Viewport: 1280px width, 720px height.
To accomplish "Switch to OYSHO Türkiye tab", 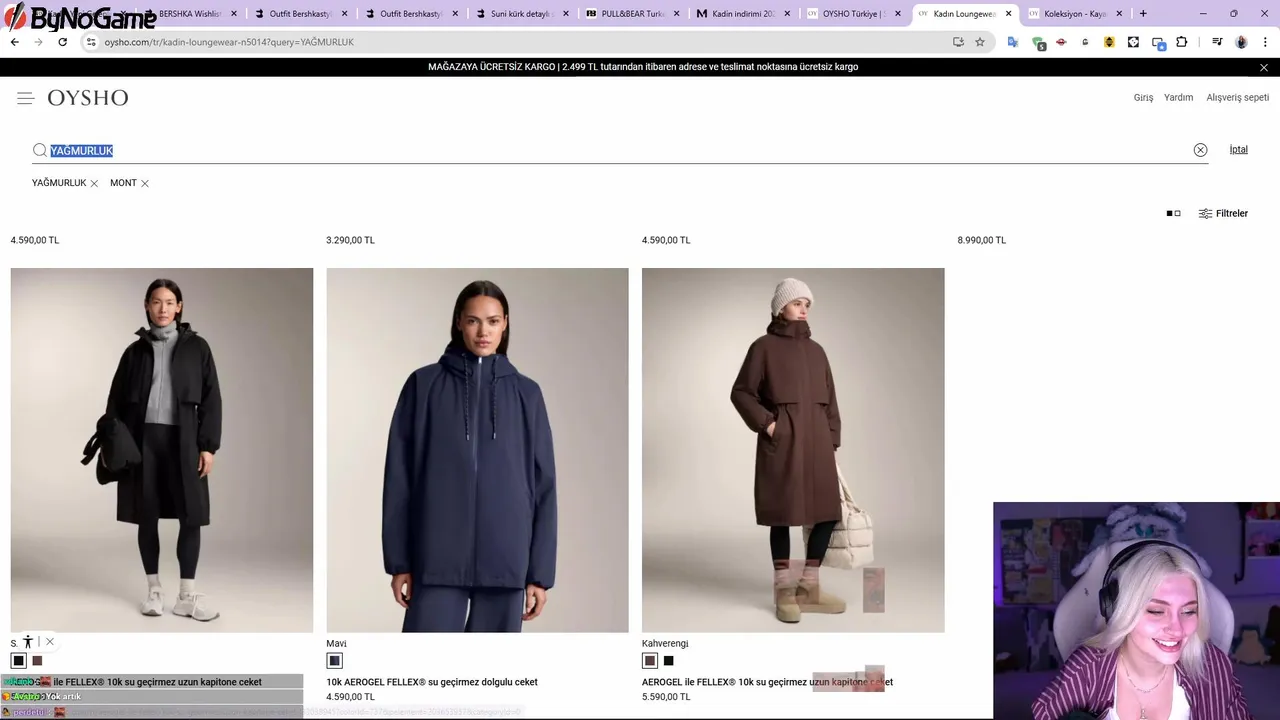I will (x=853, y=14).
